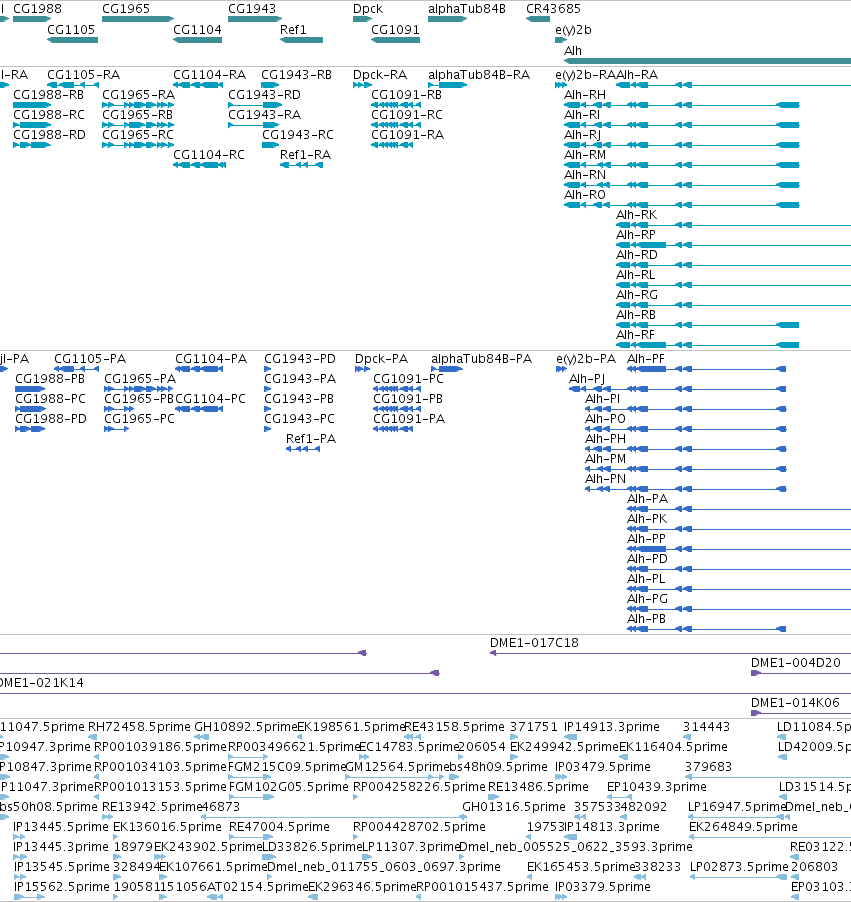Click protein label CG1105-PA
This screenshot has height=902, width=851.
(x=90, y=359)
